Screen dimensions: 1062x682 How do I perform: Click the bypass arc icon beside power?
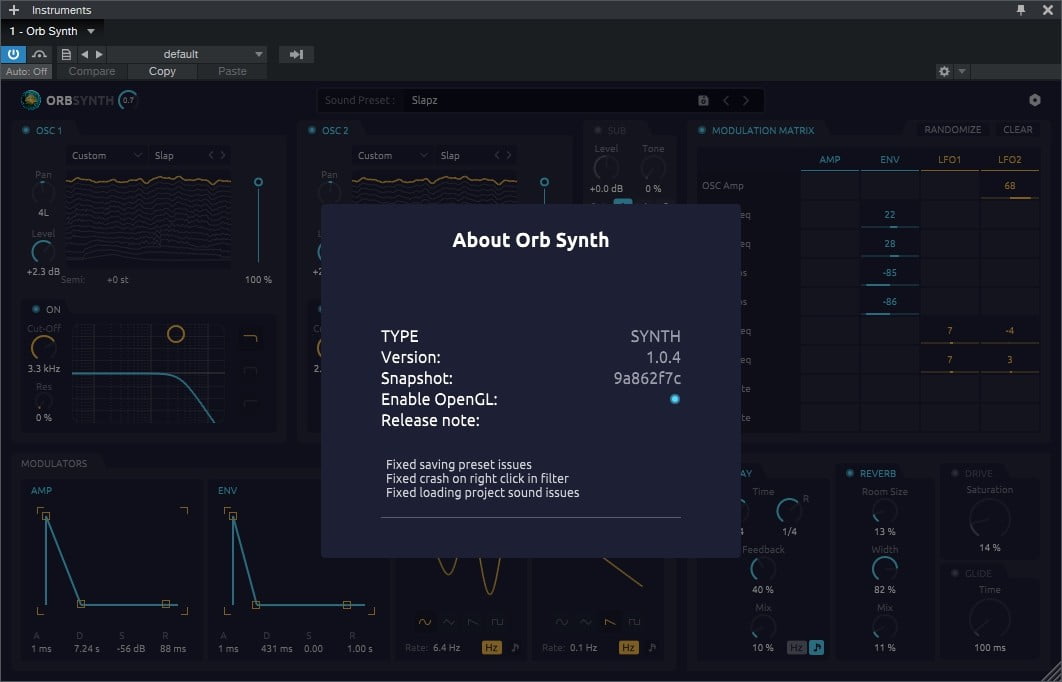(x=39, y=54)
